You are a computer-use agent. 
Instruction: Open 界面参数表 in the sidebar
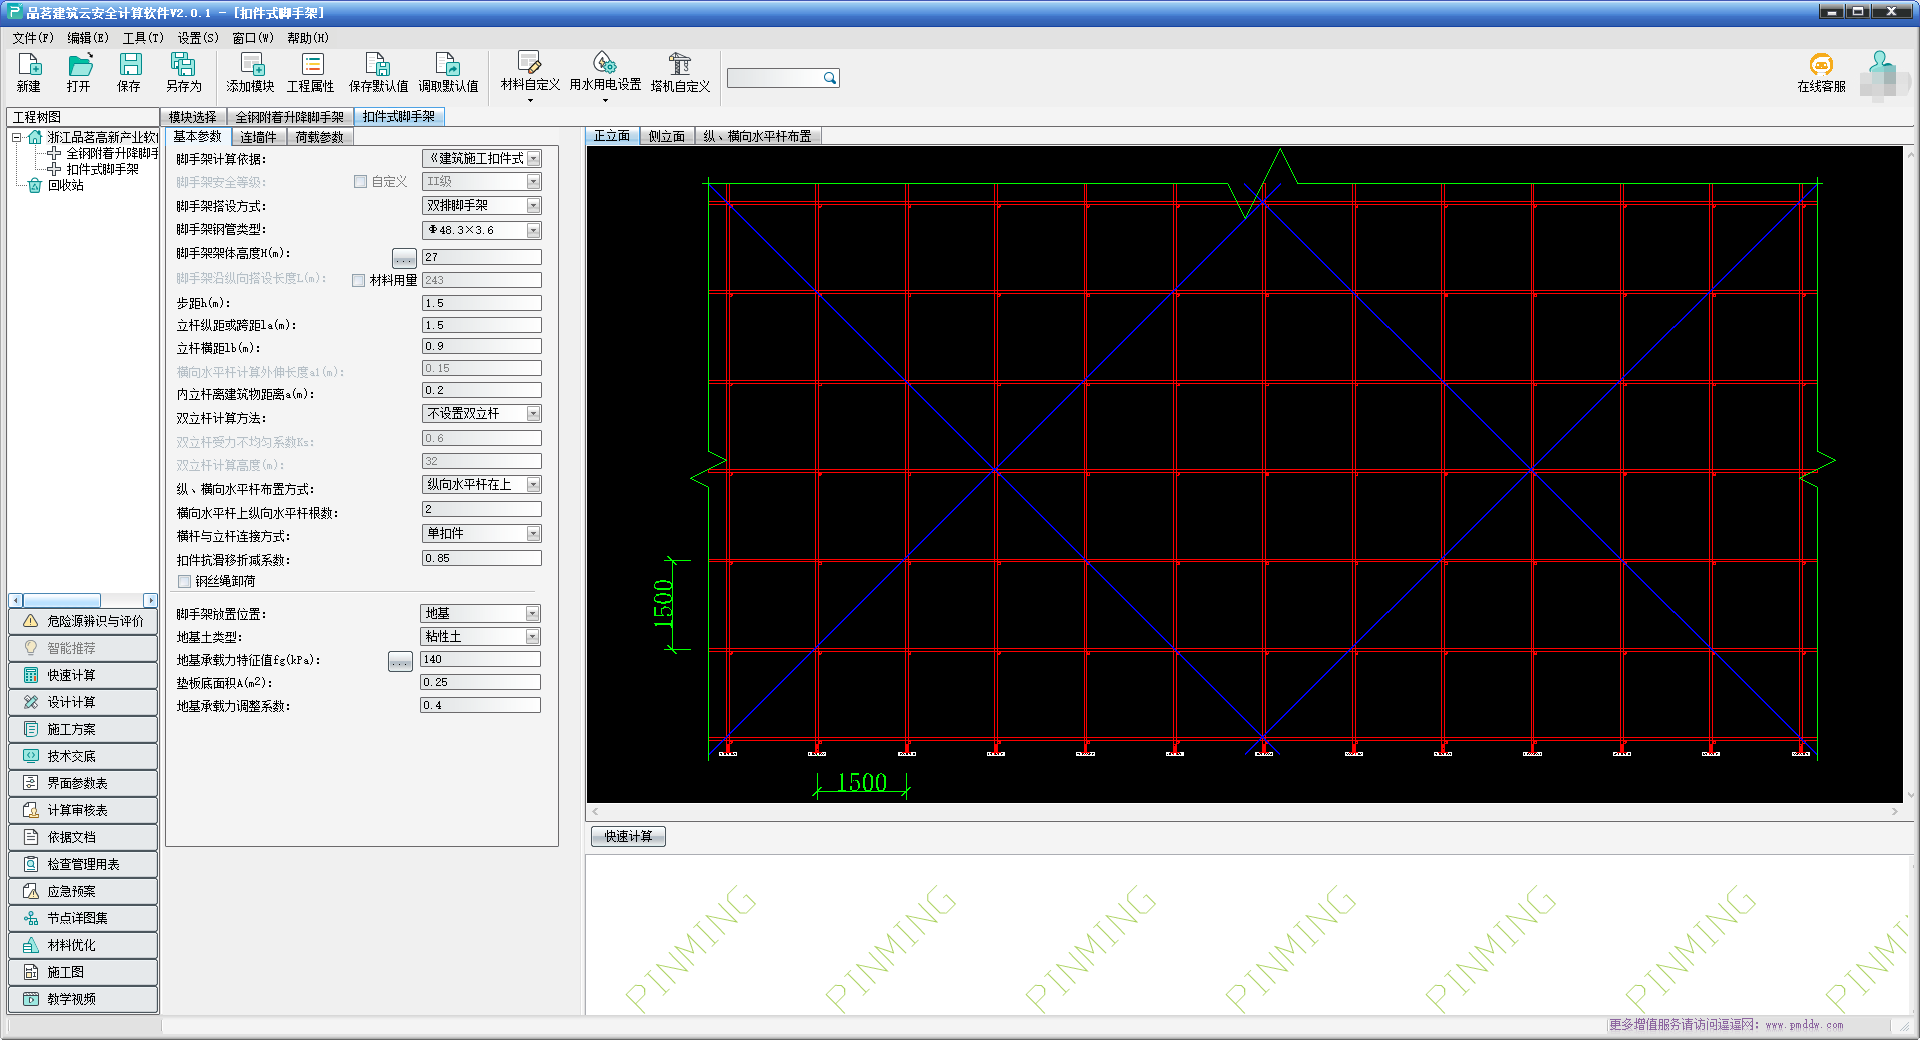click(83, 783)
